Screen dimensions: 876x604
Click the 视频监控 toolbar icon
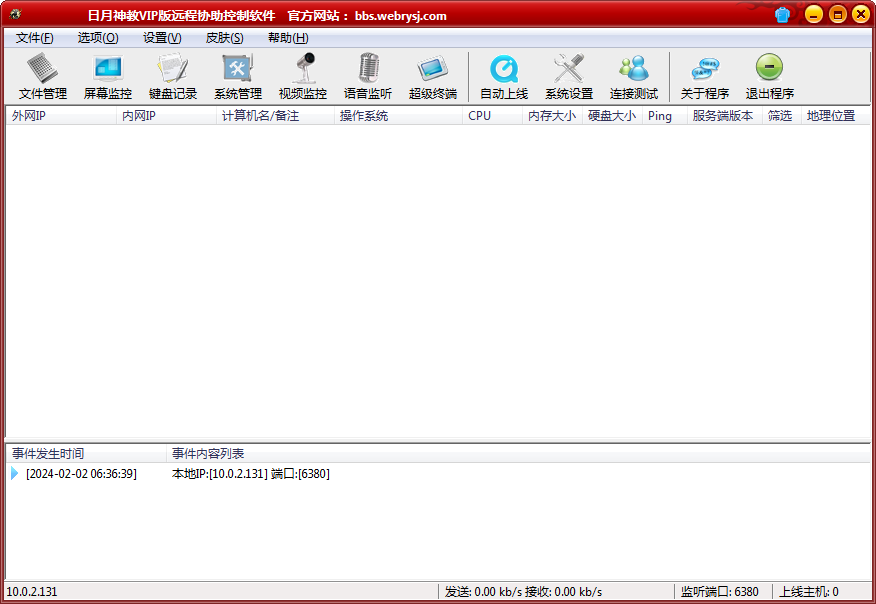(x=302, y=77)
